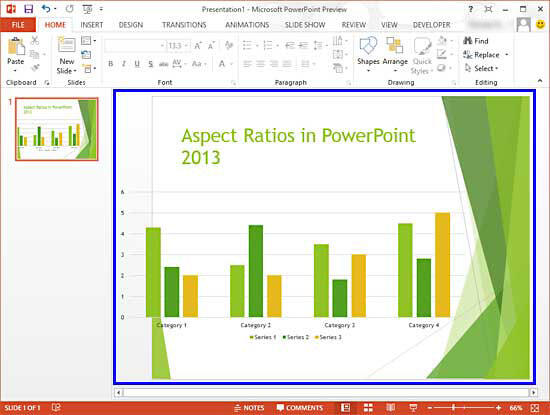Click the Redo/Repeat icon
Screen dimensions: 550x415
tap(69, 9)
